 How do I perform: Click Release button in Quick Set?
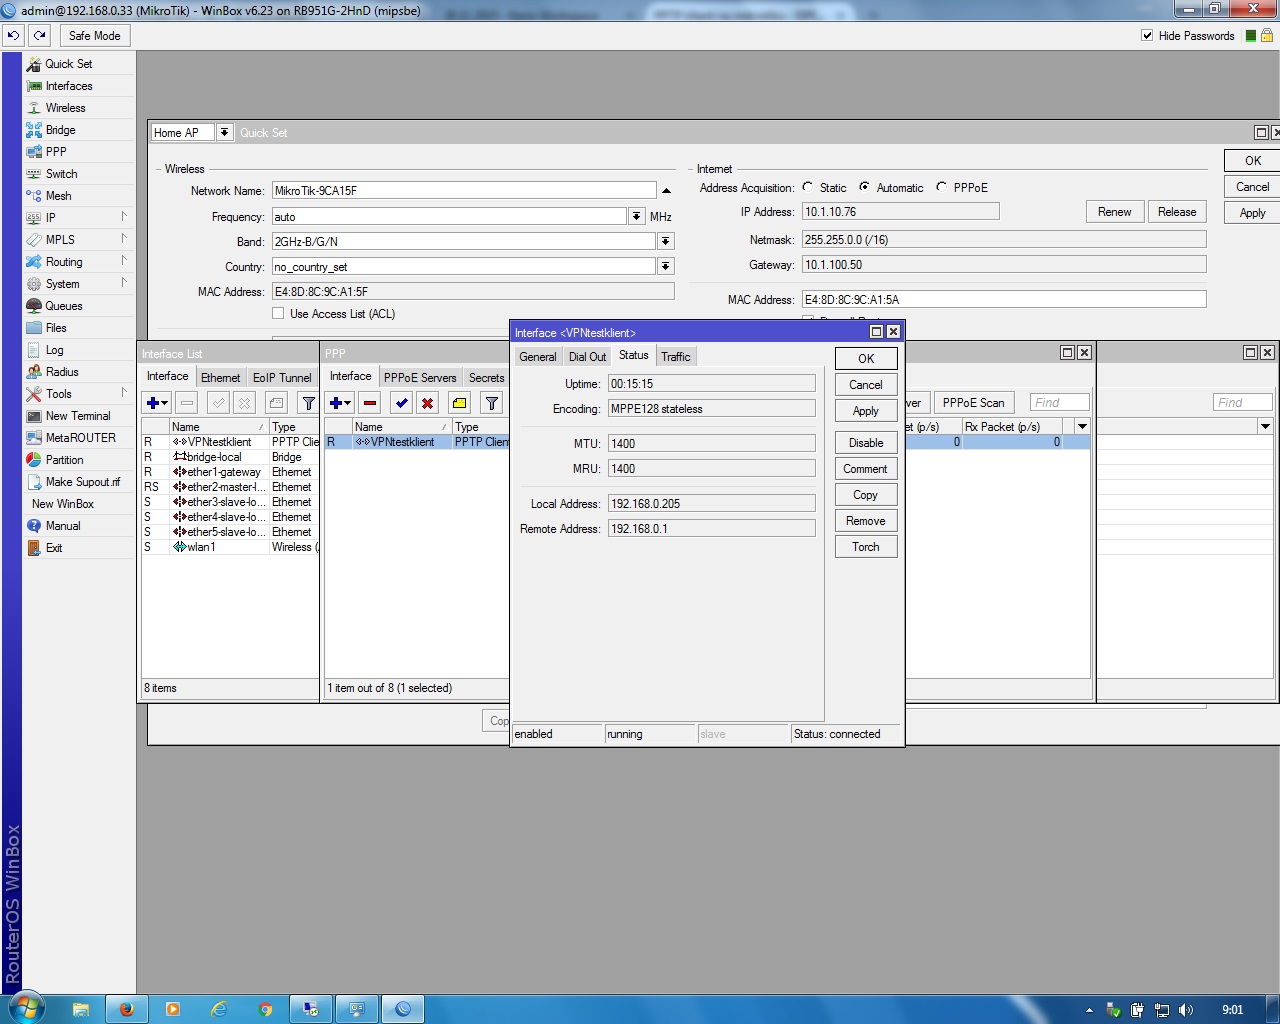(1177, 212)
